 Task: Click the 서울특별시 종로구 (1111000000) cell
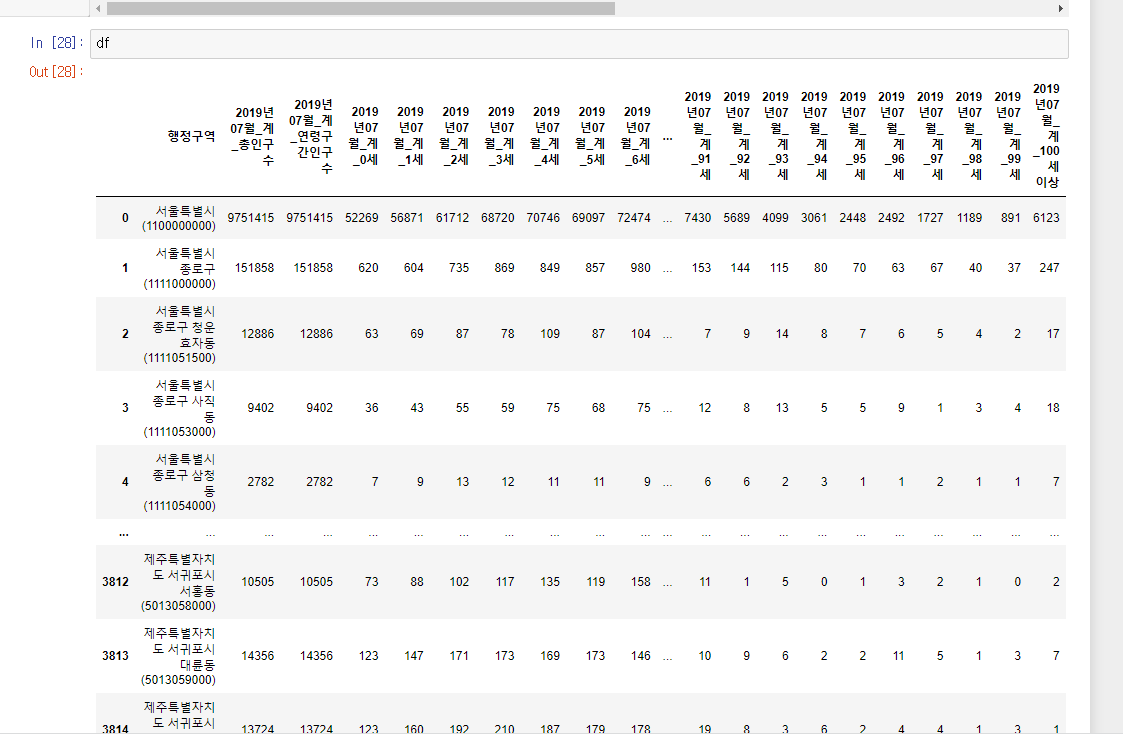180,269
